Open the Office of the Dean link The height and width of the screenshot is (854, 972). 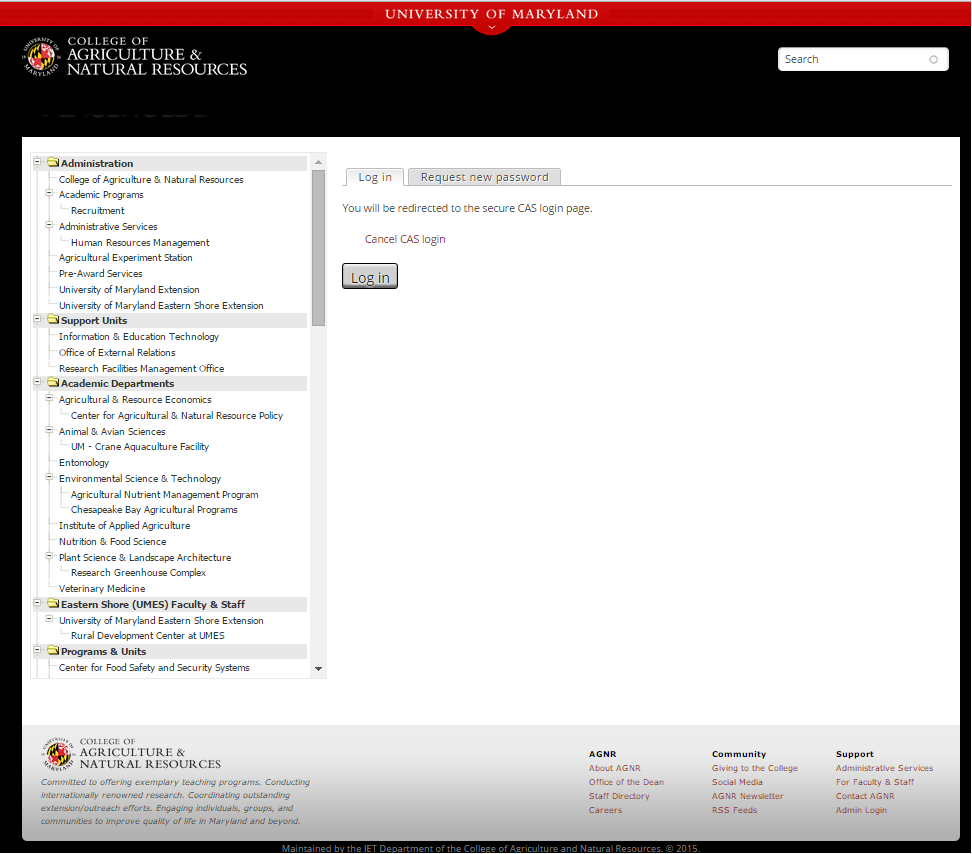626,783
